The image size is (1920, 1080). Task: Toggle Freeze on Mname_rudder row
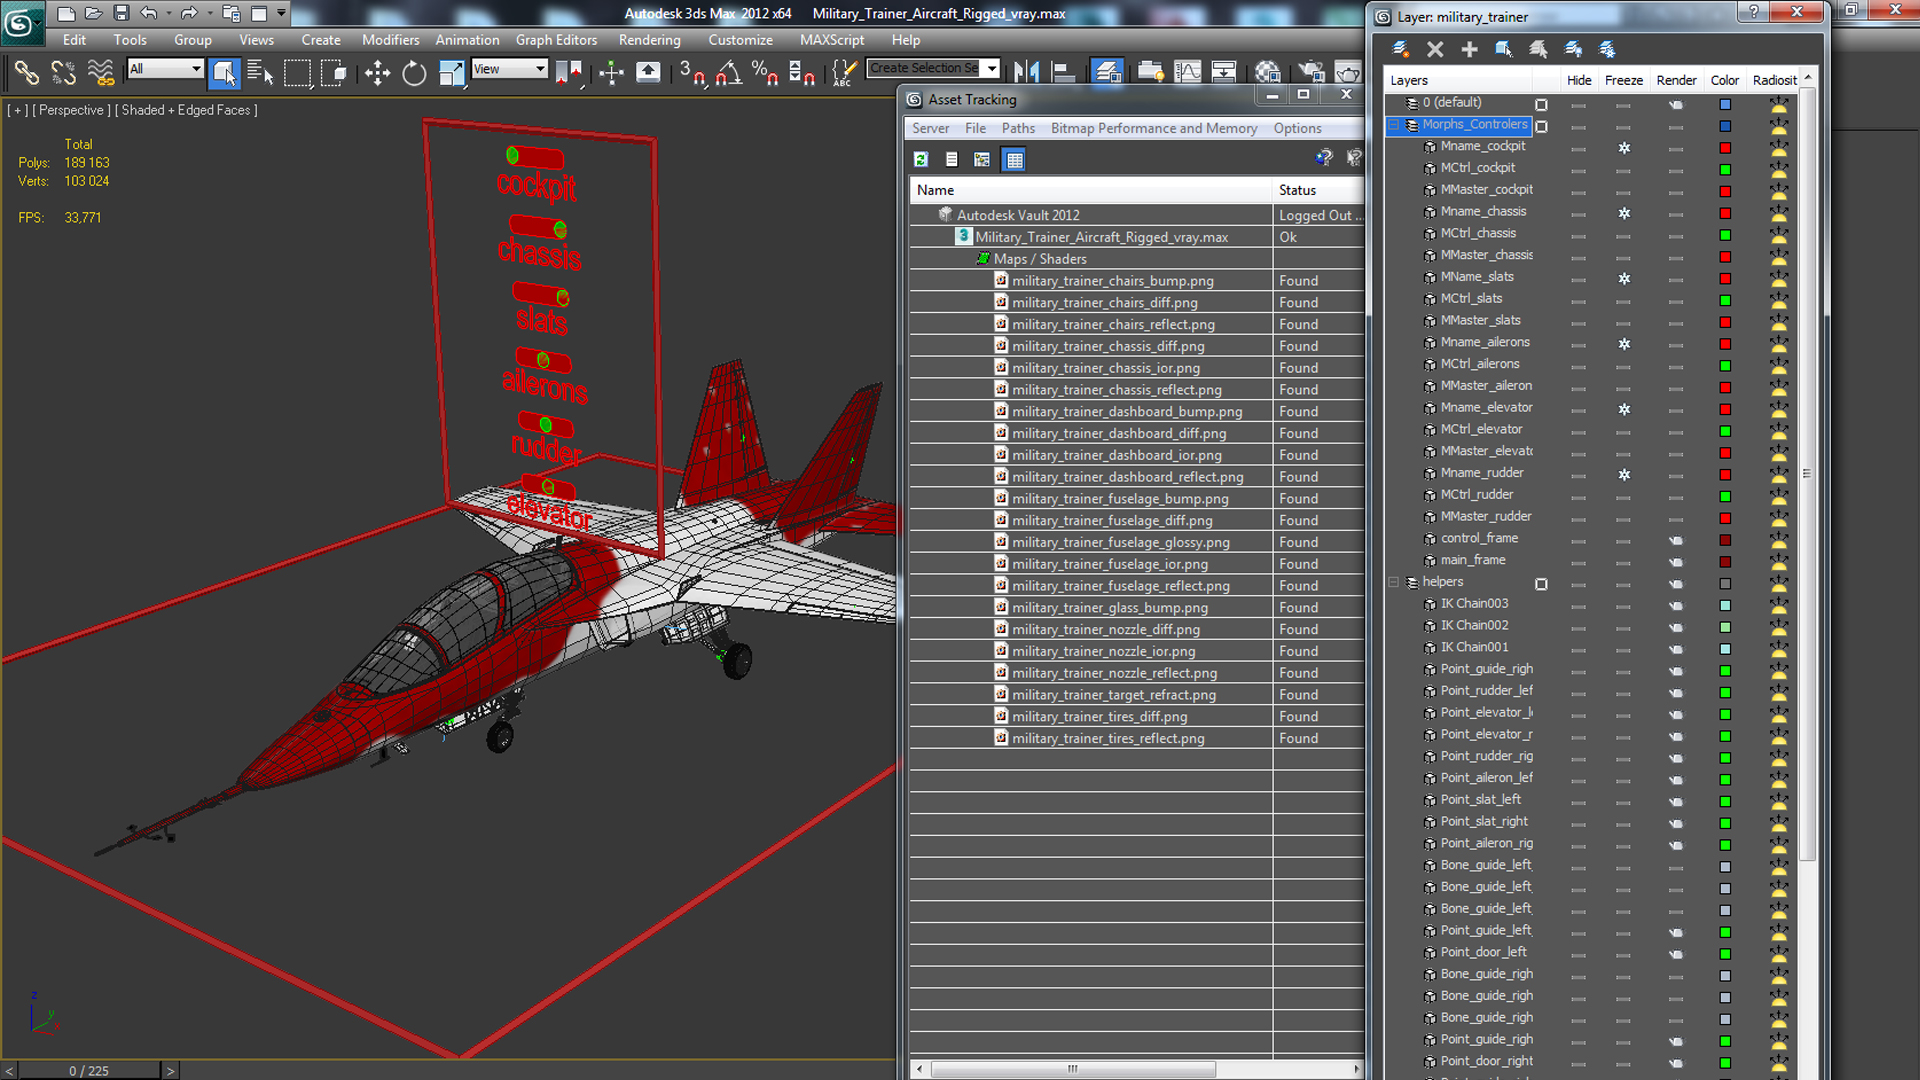[1624, 474]
